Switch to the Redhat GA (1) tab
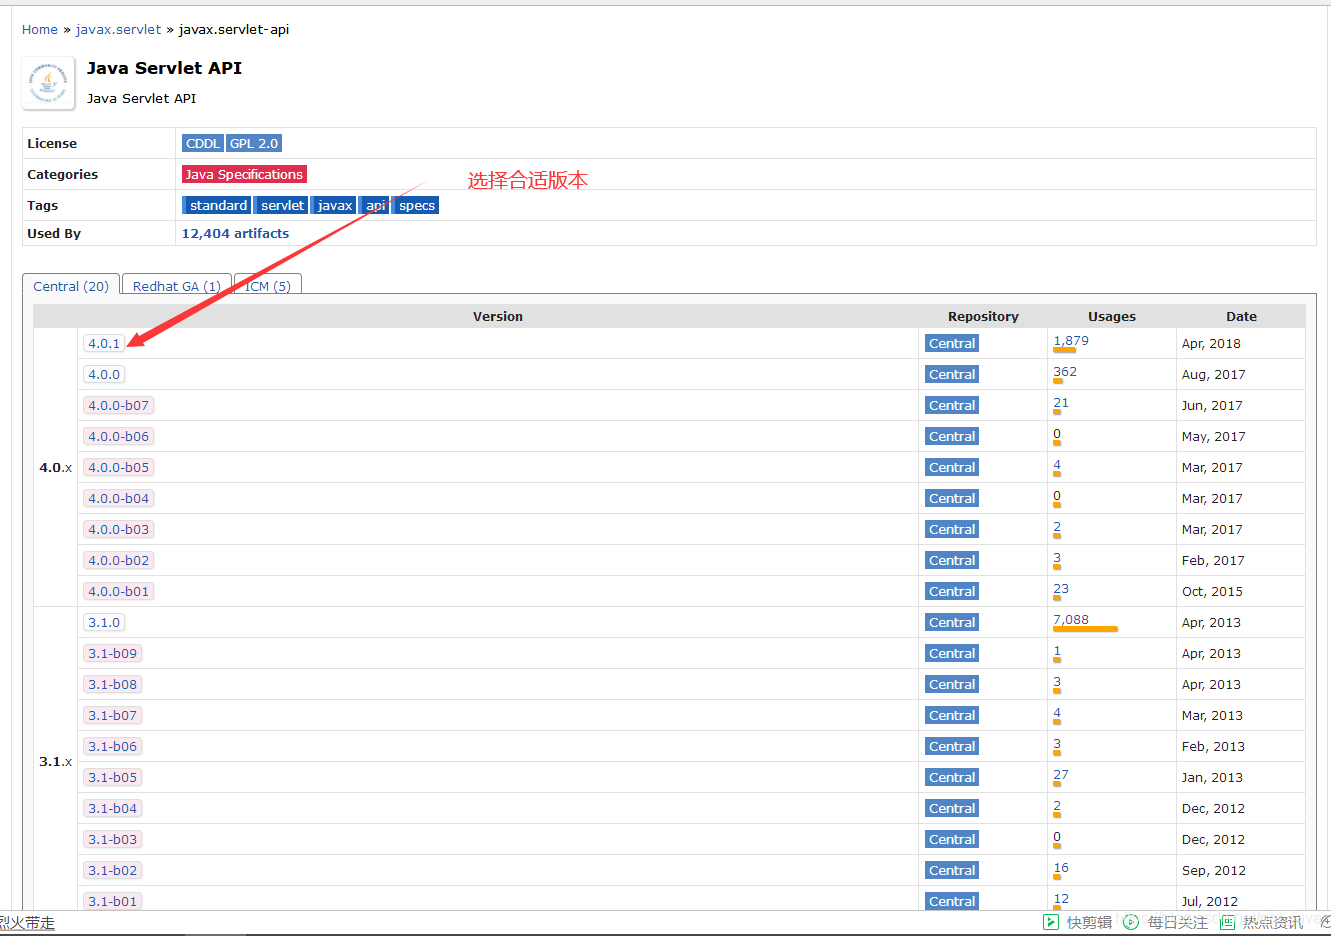The width and height of the screenshot is (1331, 936). [x=177, y=286]
